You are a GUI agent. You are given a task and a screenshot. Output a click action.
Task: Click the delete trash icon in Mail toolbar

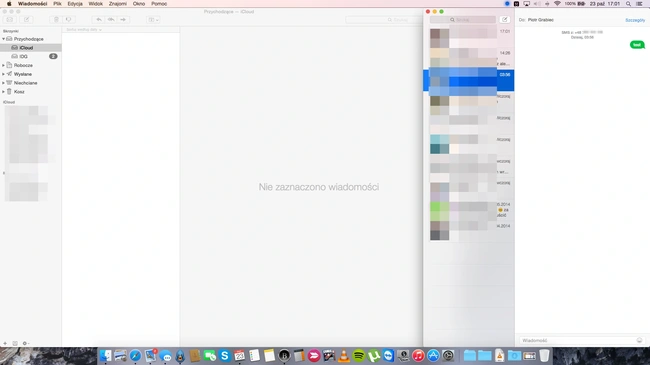pyautogui.click(x=56, y=19)
